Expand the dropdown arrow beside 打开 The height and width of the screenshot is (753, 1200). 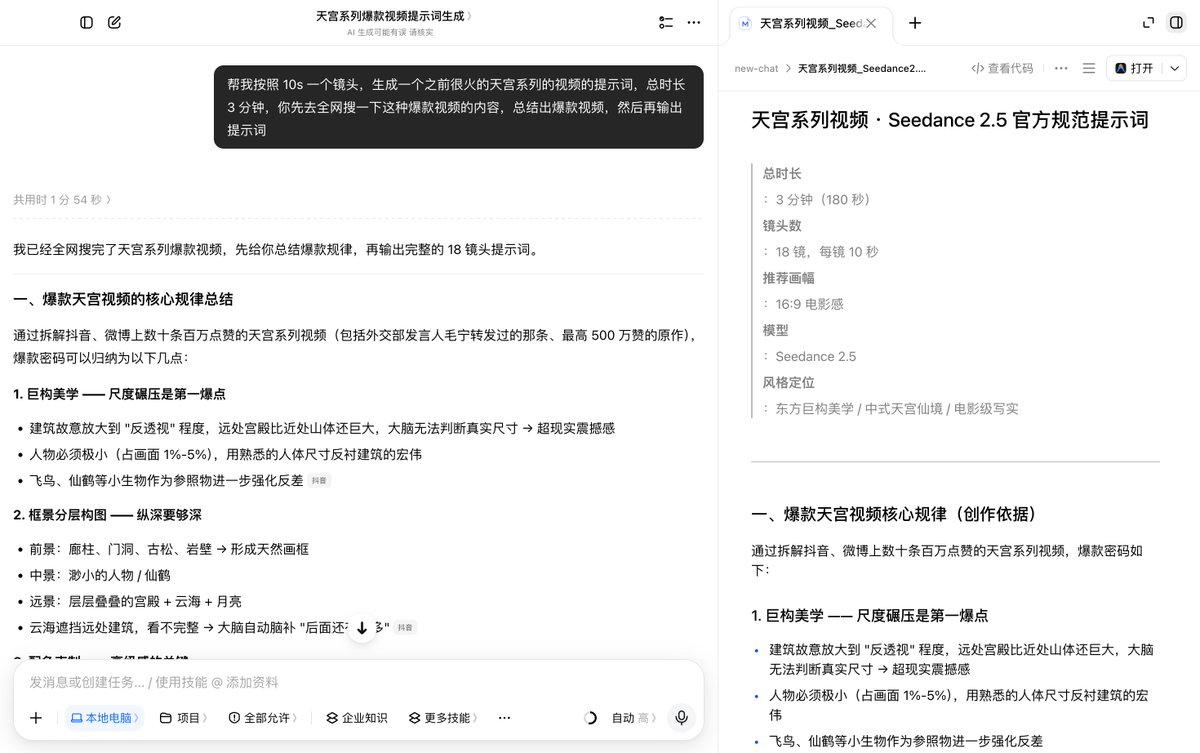pyautogui.click(x=1175, y=68)
